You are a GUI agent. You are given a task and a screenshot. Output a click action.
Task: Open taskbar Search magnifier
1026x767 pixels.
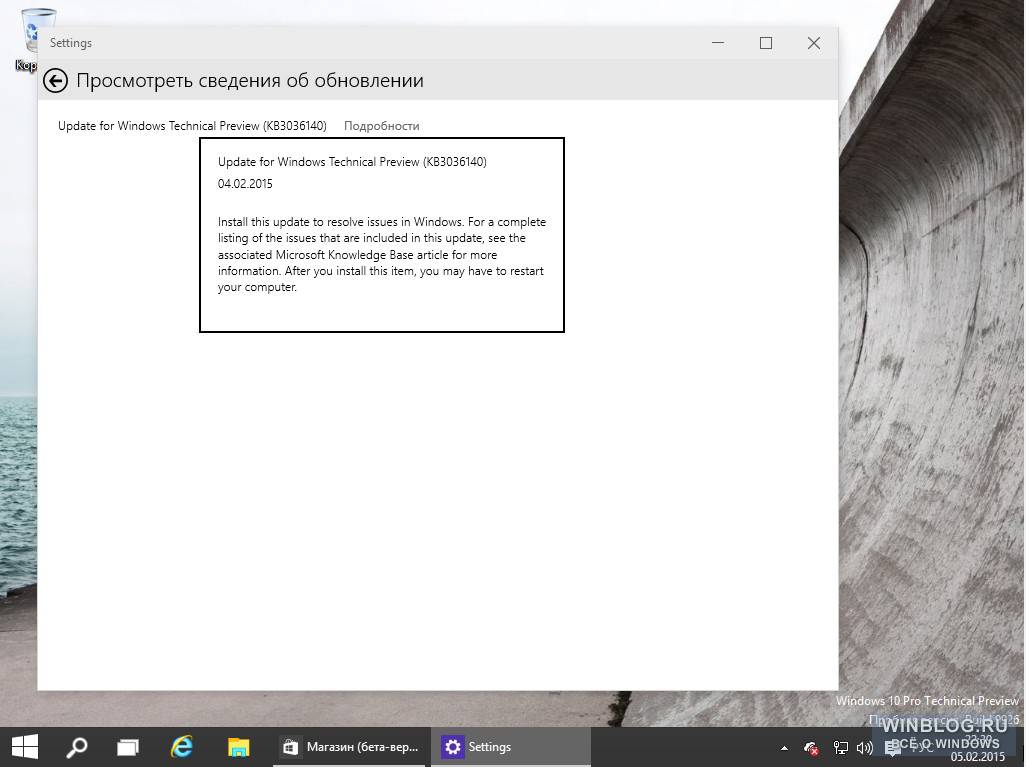pos(77,747)
